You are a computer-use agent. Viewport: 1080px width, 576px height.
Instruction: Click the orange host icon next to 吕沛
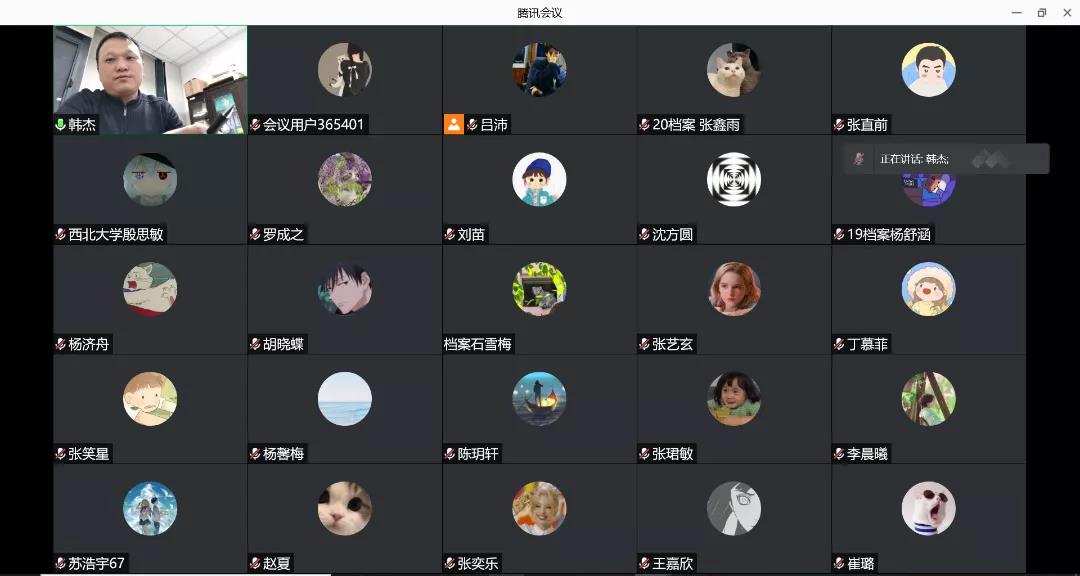click(x=454, y=124)
